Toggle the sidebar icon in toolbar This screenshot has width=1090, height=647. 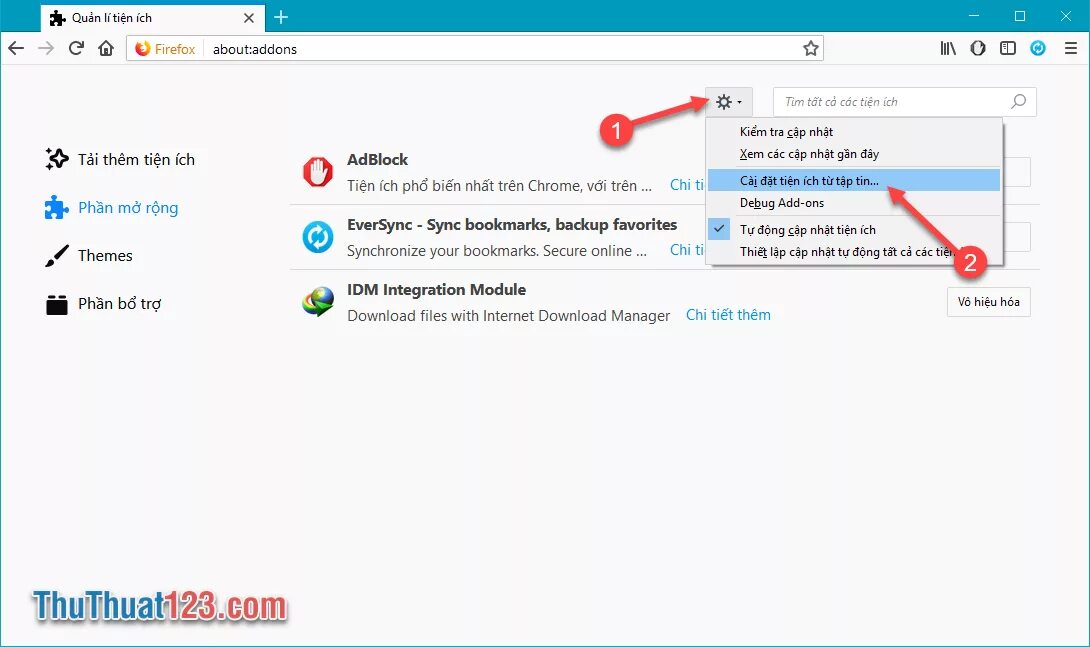[1008, 49]
